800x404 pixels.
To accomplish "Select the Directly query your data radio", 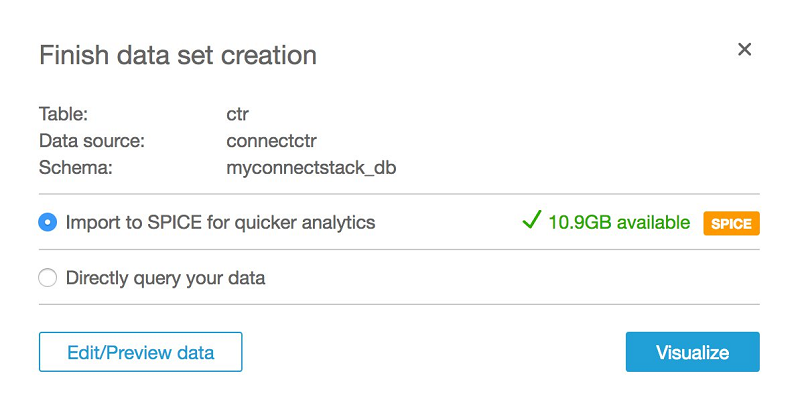I will point(47,277).
